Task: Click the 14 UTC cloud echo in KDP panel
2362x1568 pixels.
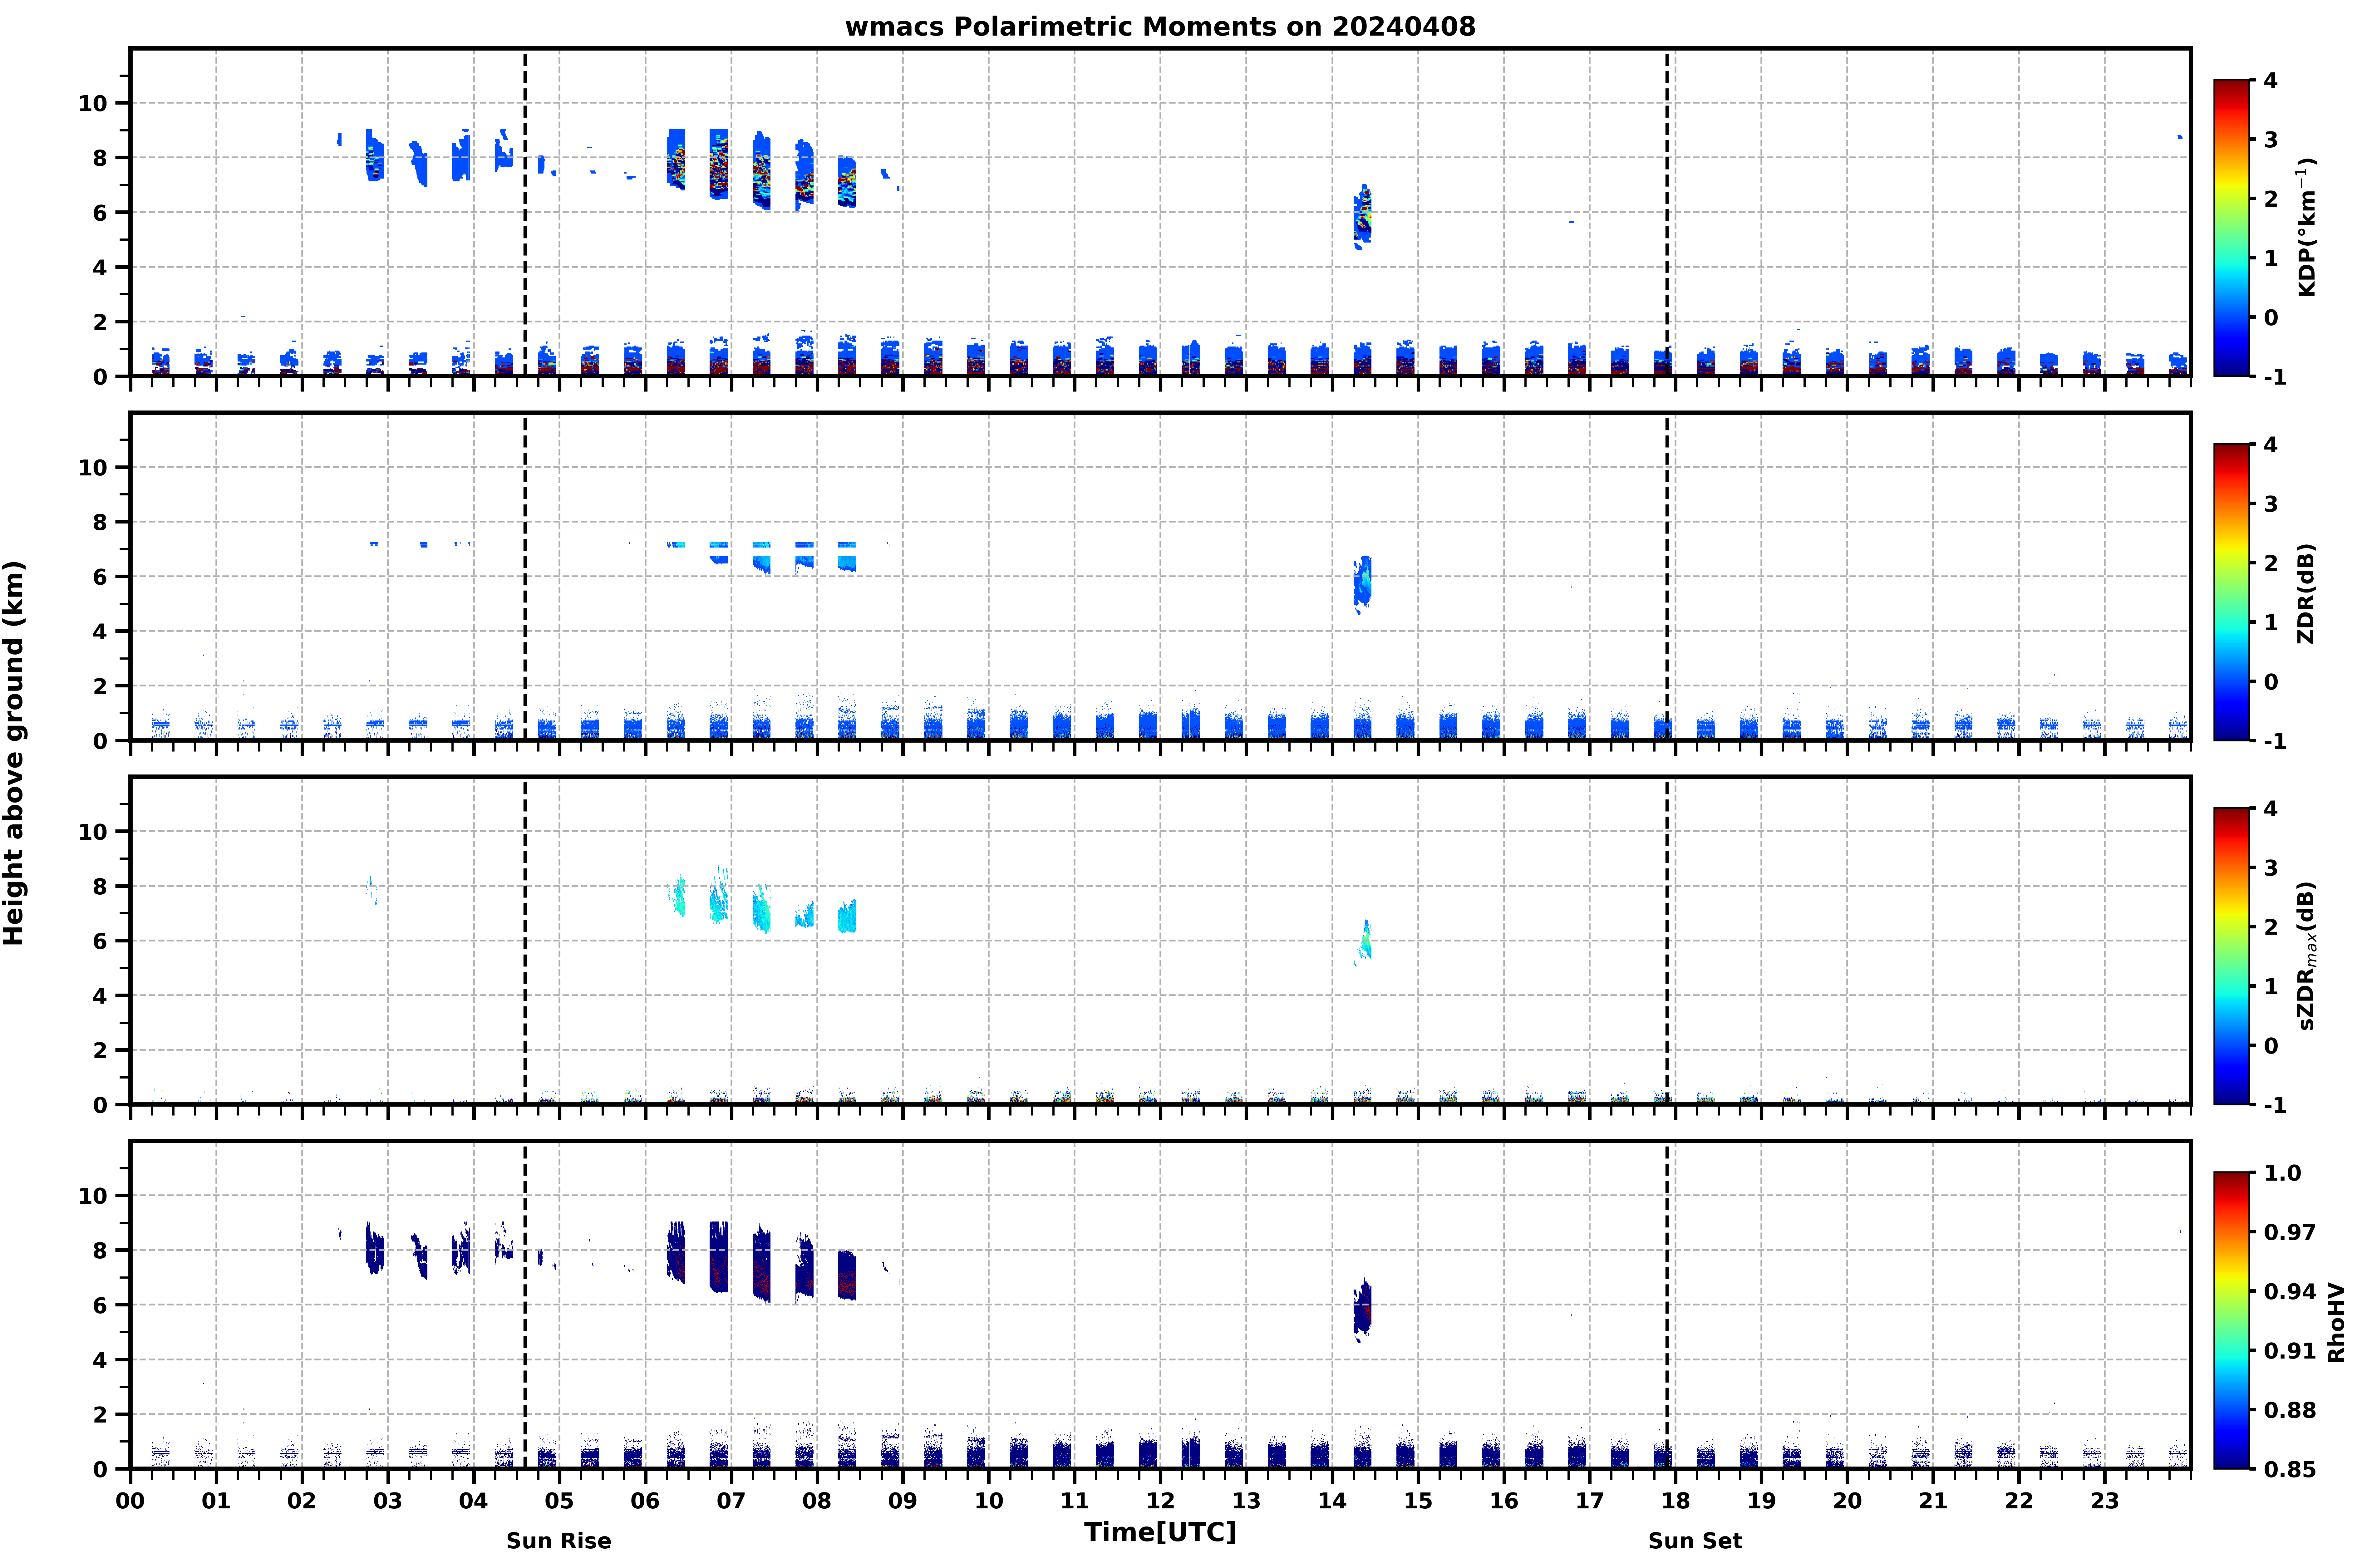Action: click(1362, 217)
